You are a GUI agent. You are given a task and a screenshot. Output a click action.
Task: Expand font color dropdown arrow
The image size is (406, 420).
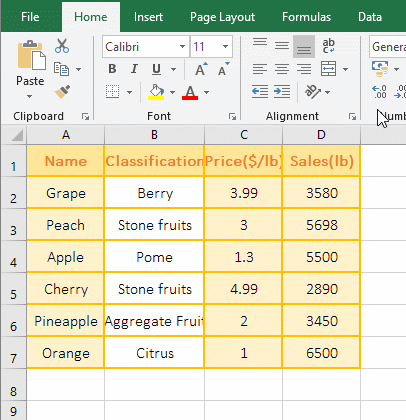[206, 92]
